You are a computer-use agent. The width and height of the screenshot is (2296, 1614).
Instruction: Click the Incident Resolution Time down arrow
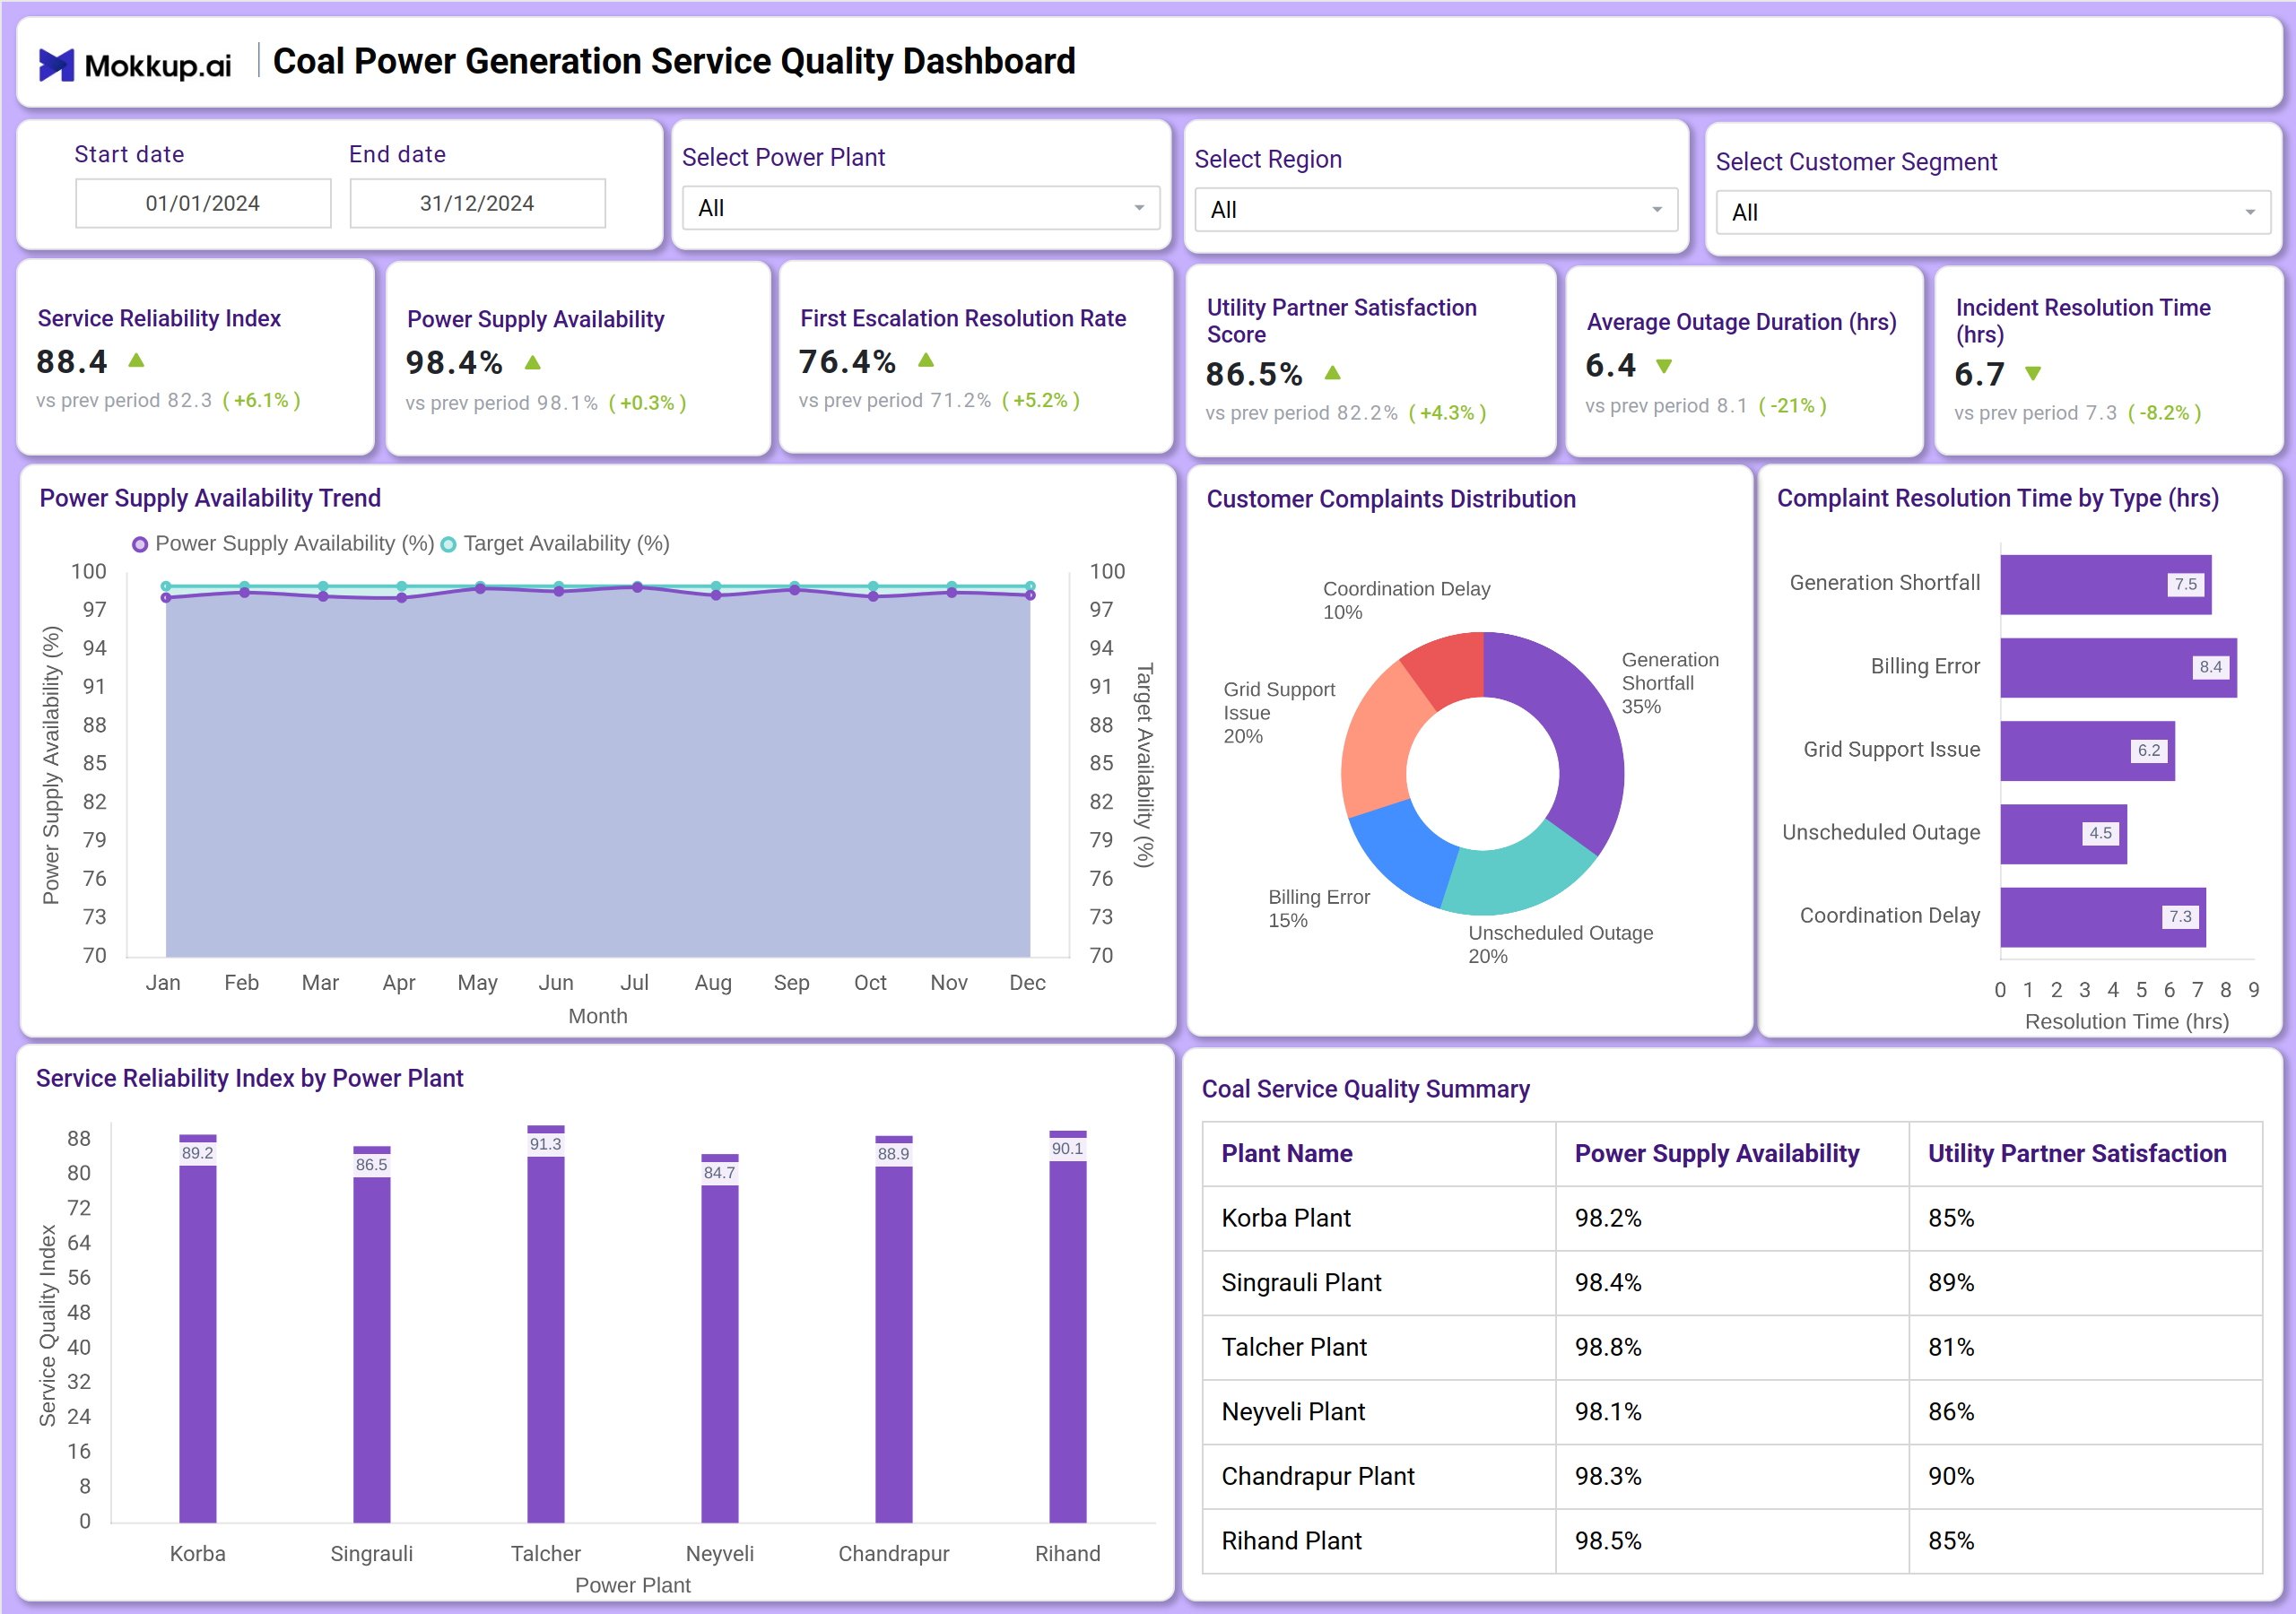click(x=2033, y=373)
